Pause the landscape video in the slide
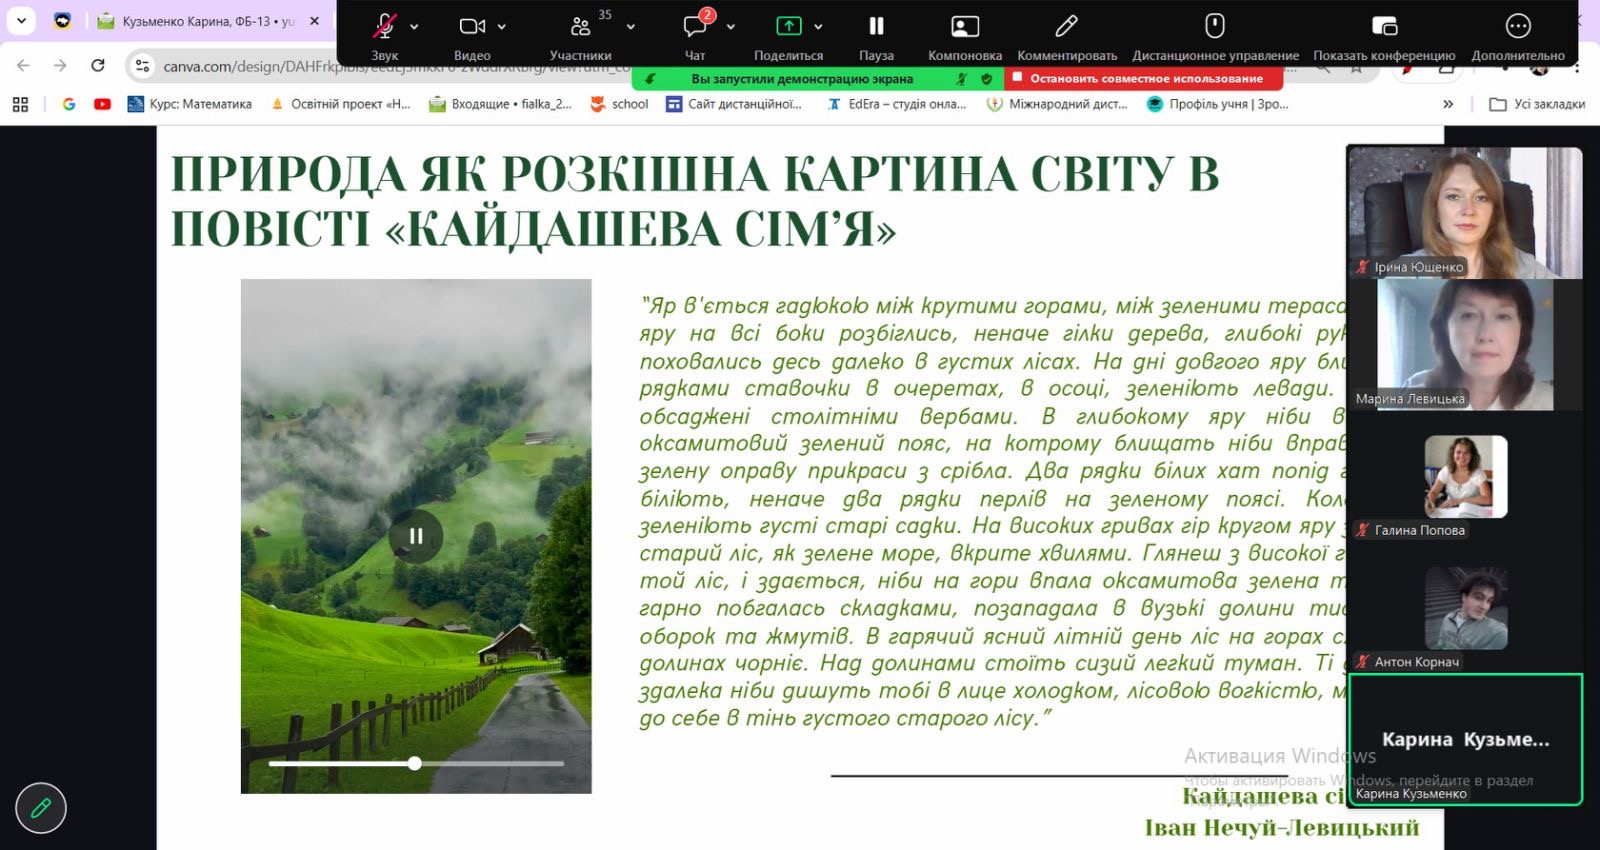 point(416,536)
